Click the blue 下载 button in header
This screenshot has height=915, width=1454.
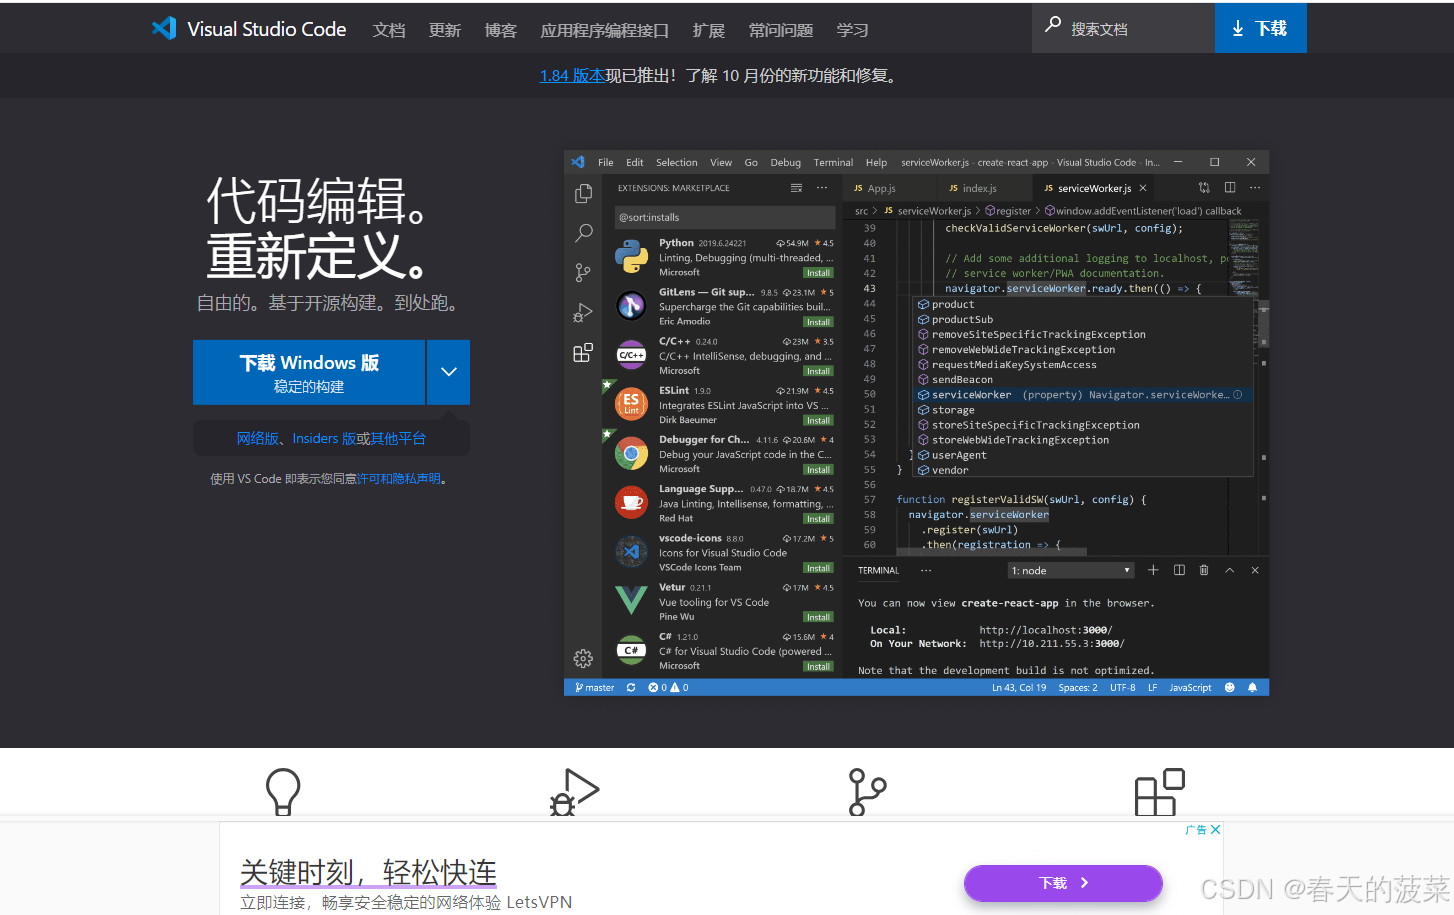(1260, 28)
